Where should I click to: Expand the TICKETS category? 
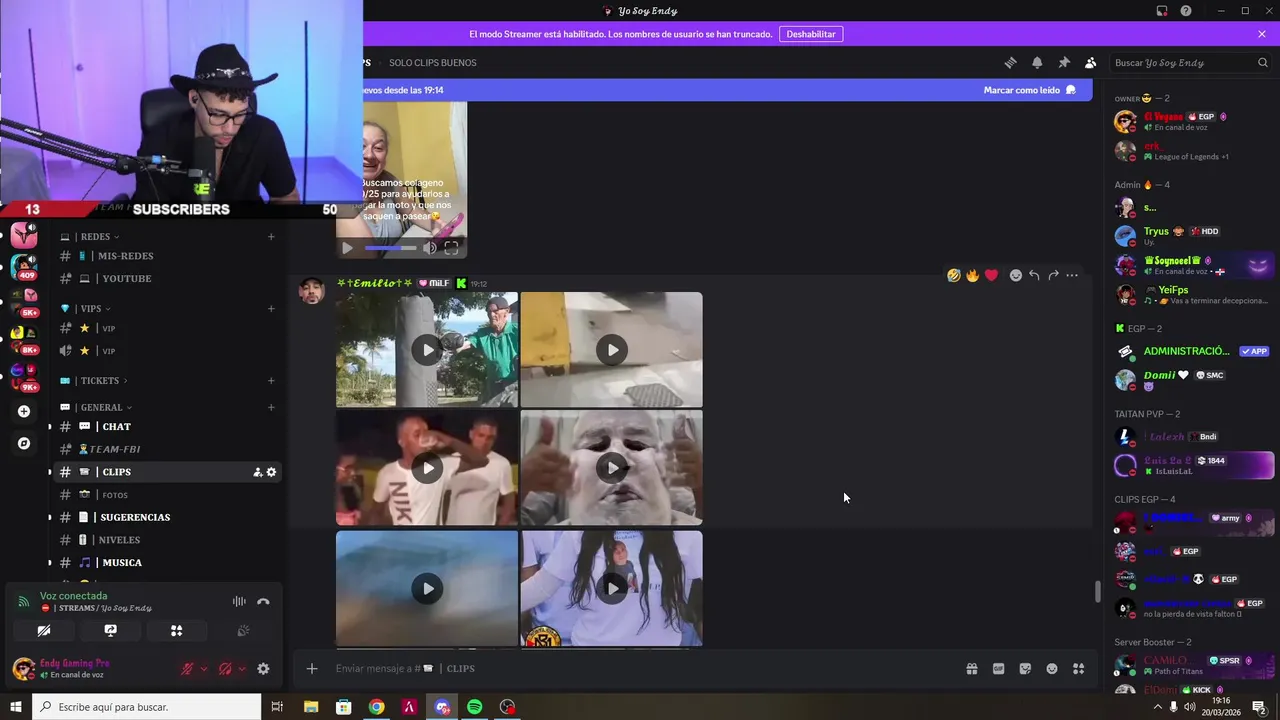(x=100, y=381)
